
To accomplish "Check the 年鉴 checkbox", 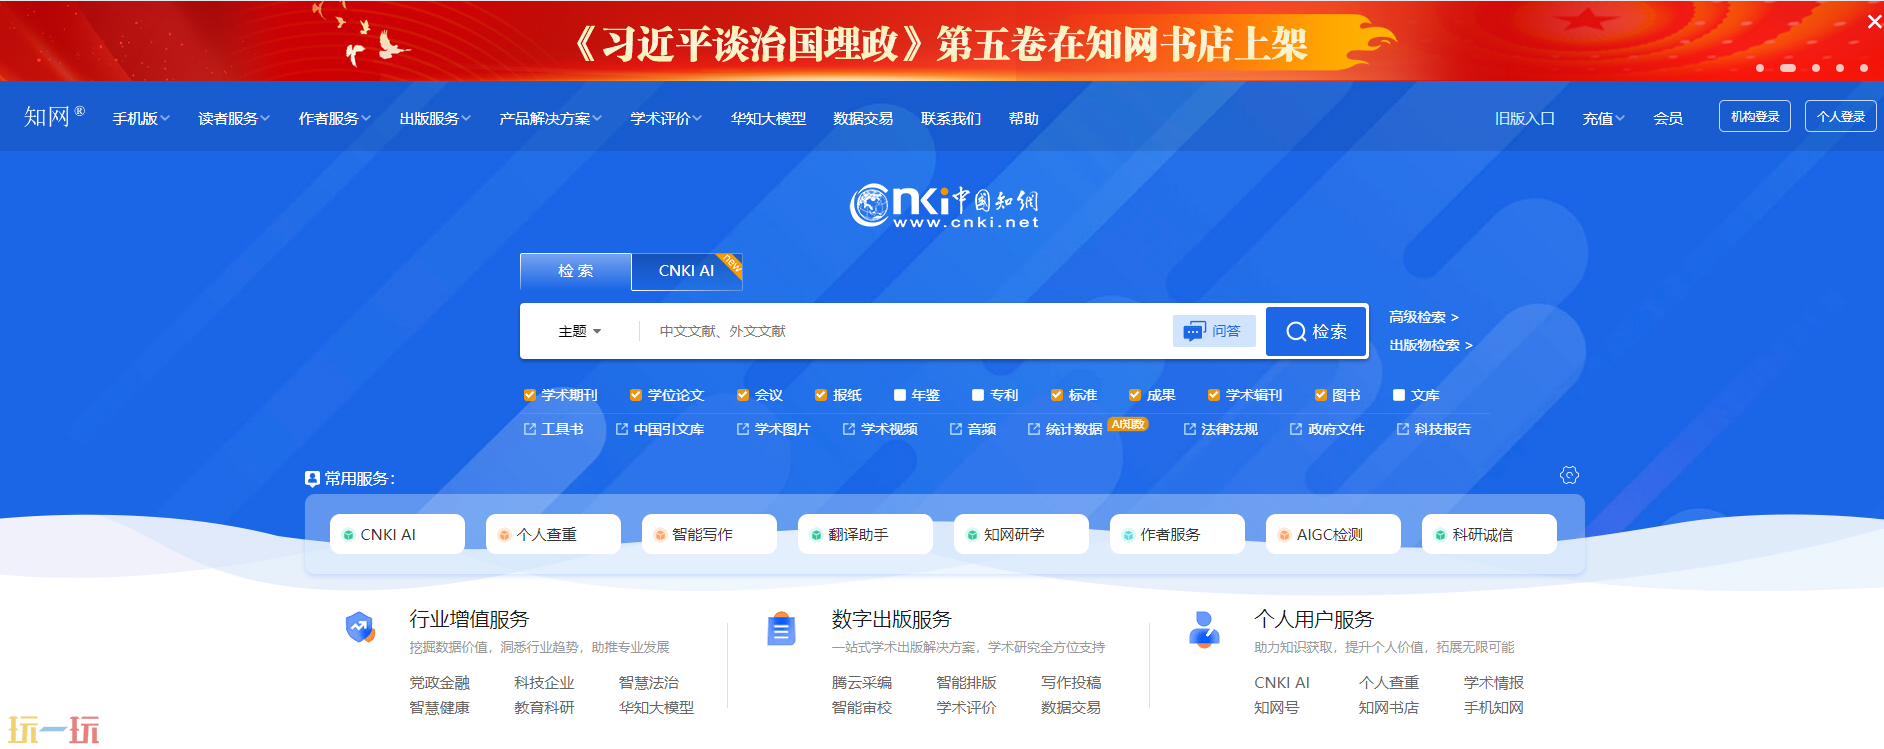I will (x=900, y=395).
